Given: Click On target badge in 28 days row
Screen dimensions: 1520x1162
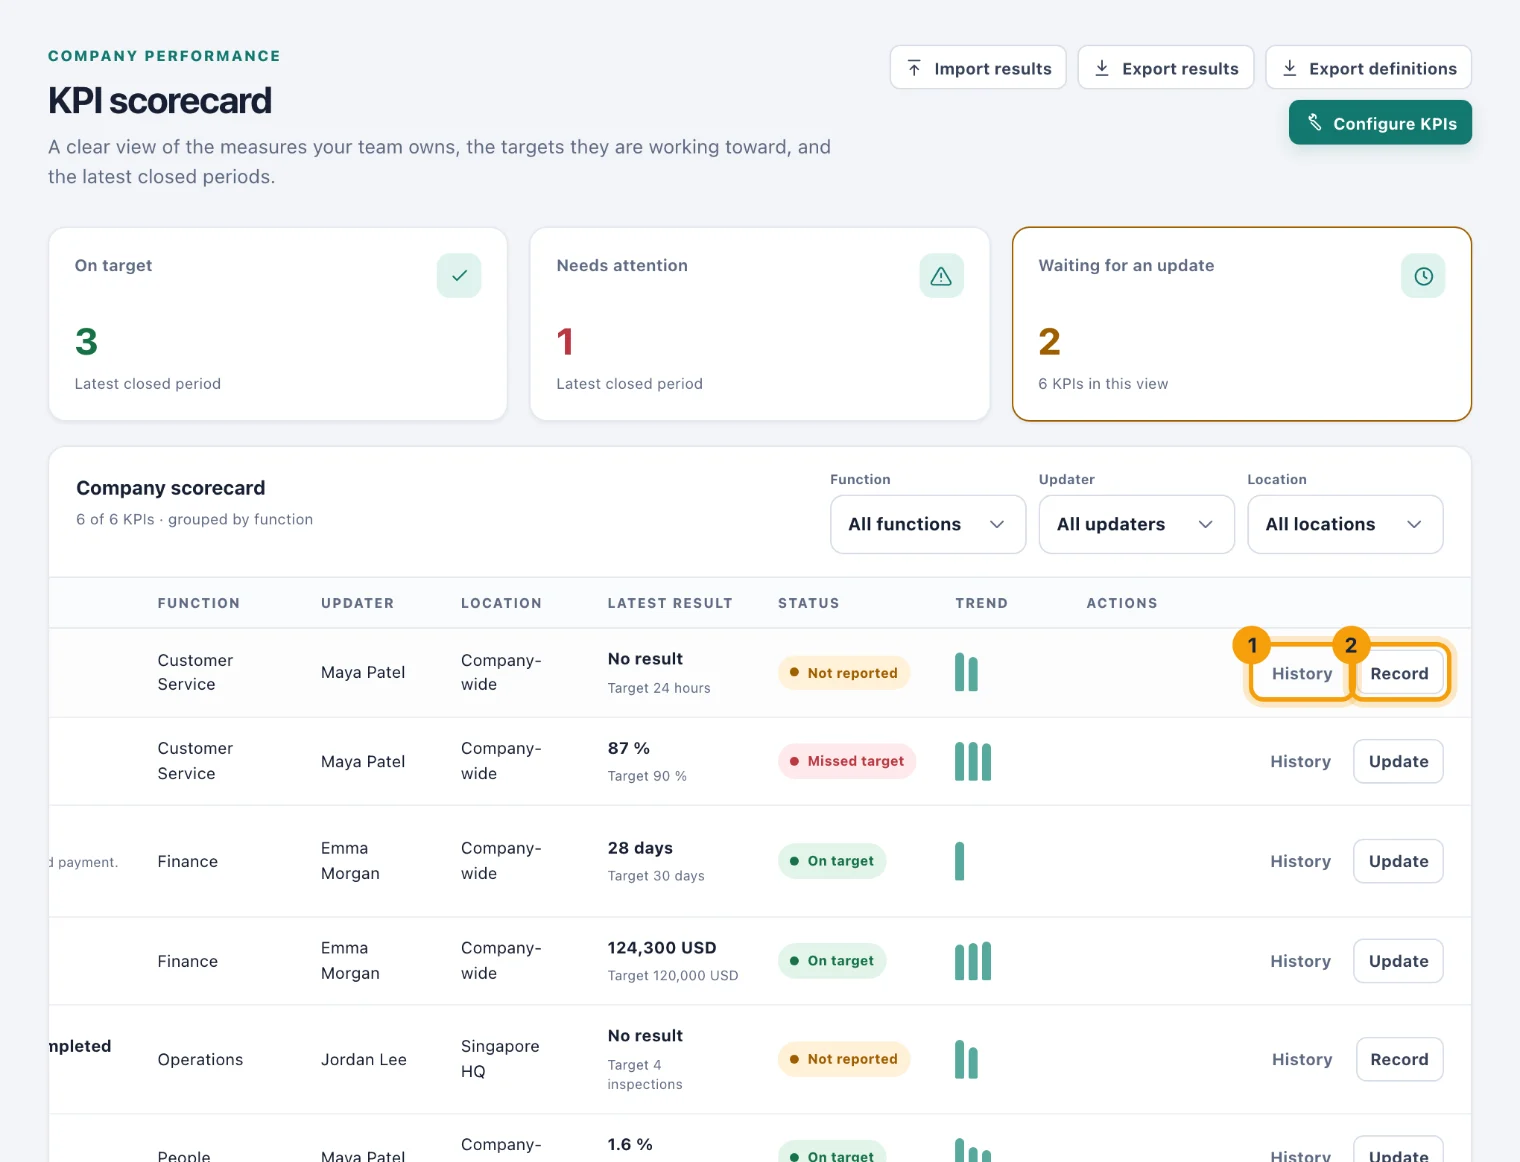Looking at the screenshot, I should click(x=832, y=861).
